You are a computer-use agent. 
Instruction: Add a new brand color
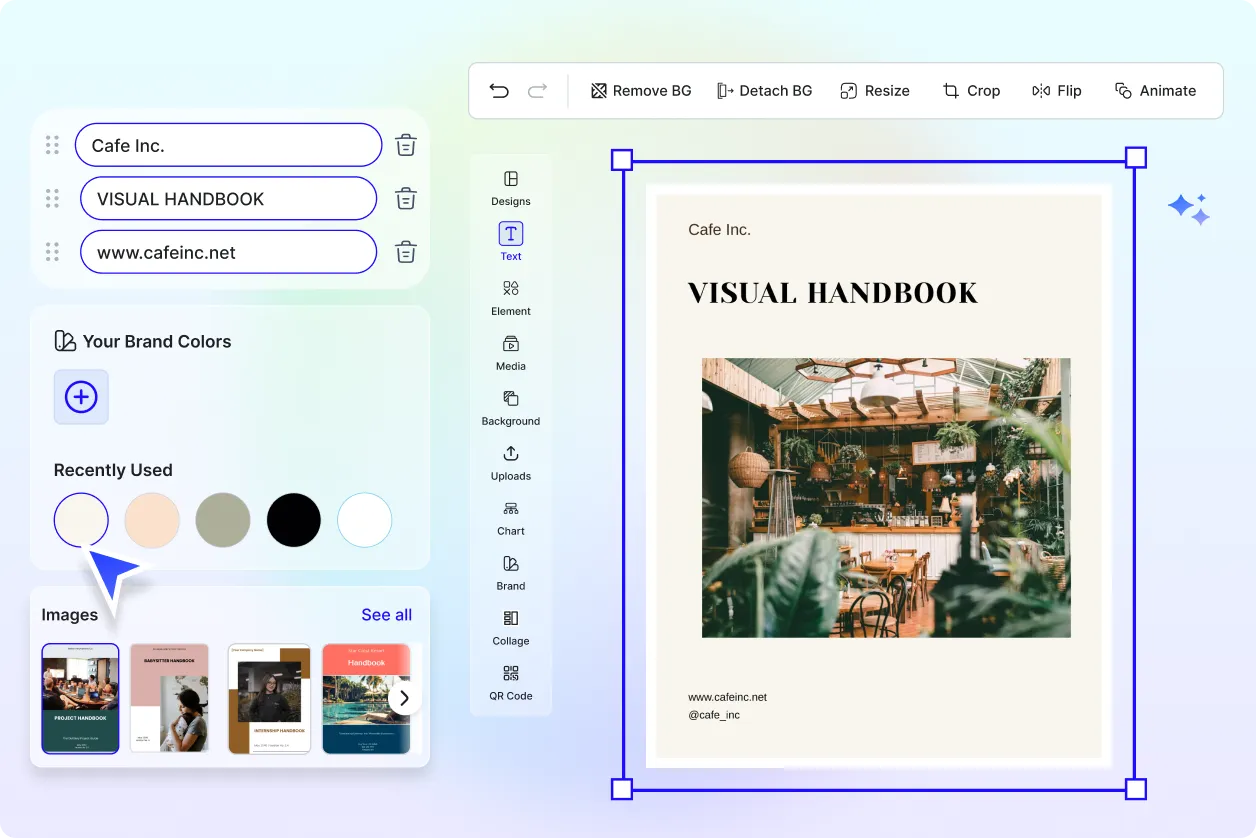[x=81, y=397]
